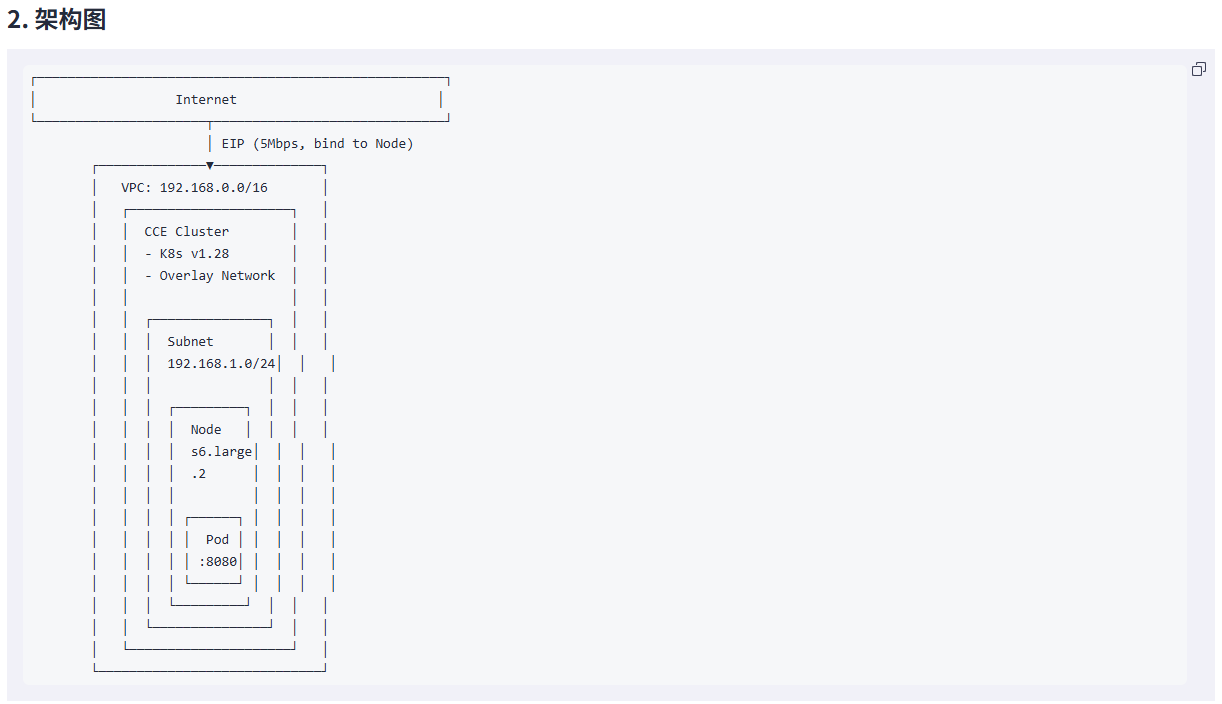Click the "bind to Node)" portion of the EIP text
This screenshot has height=704, width=1222.
coord(364,144)
